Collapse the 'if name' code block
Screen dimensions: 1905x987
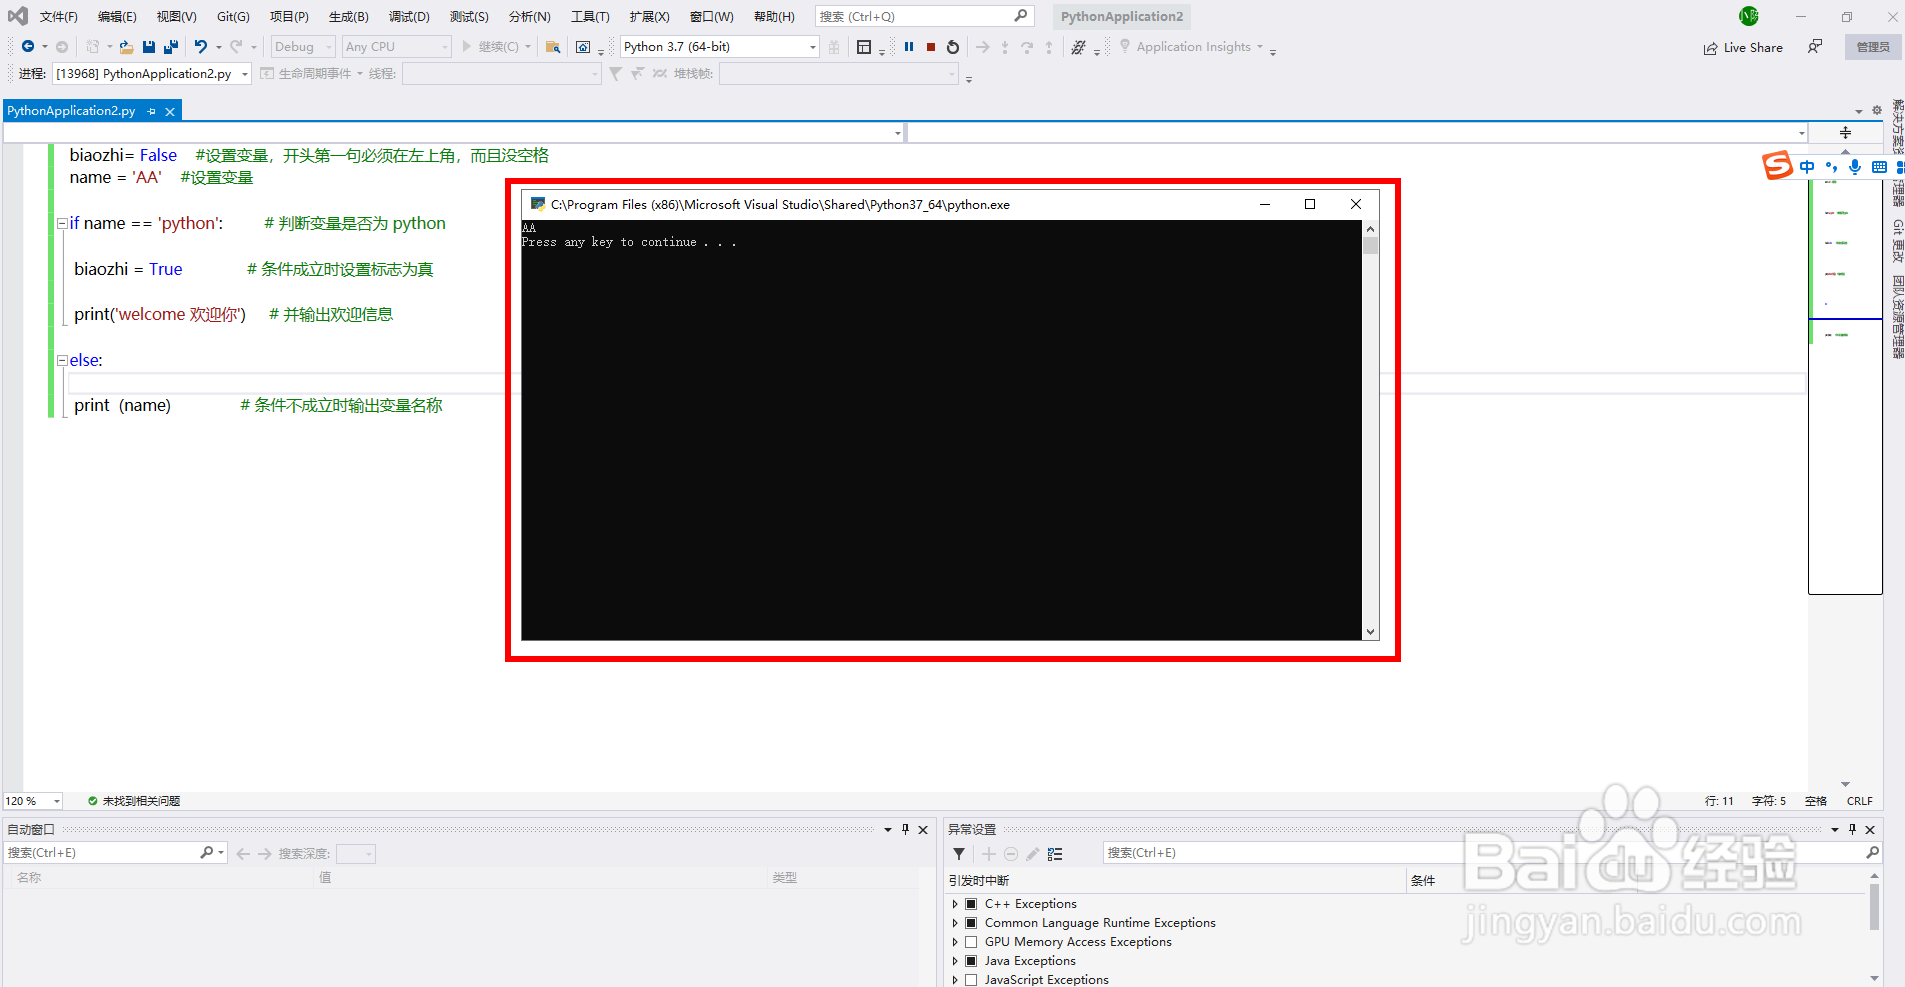(62, 224)
